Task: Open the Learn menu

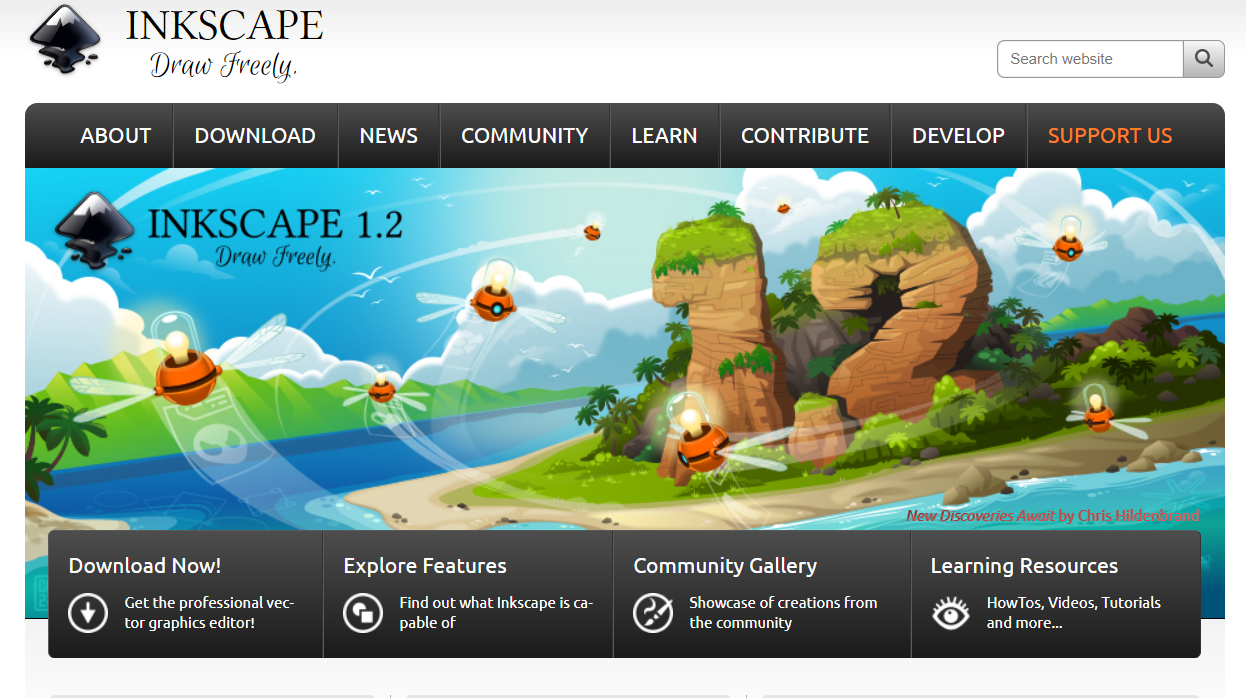Action: [x=665, y=136]
